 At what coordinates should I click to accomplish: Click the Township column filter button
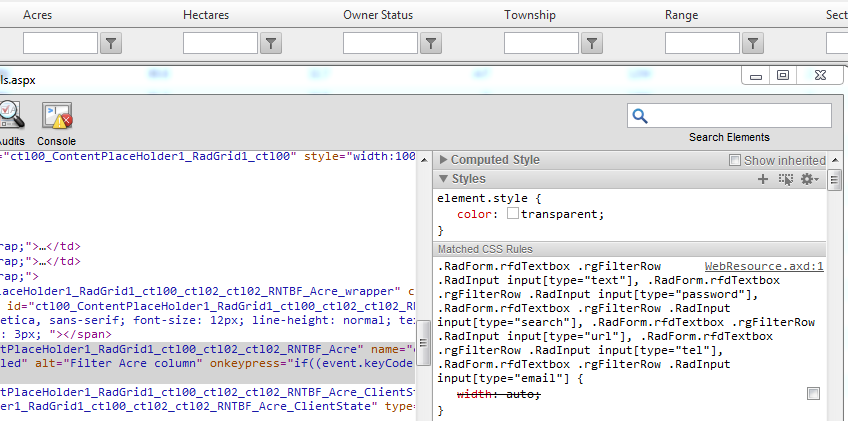click(x=592, y=43)
